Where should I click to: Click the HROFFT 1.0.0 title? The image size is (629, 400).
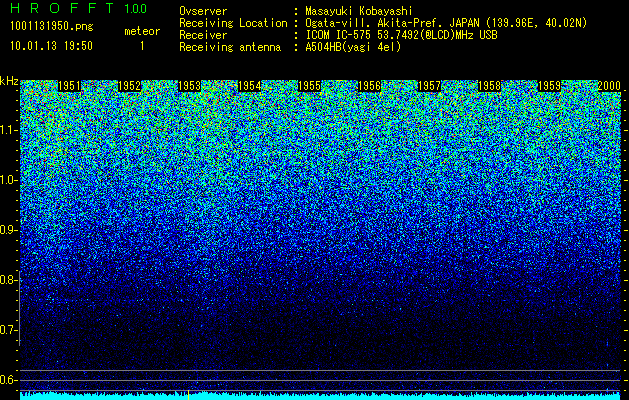[79, 8]
